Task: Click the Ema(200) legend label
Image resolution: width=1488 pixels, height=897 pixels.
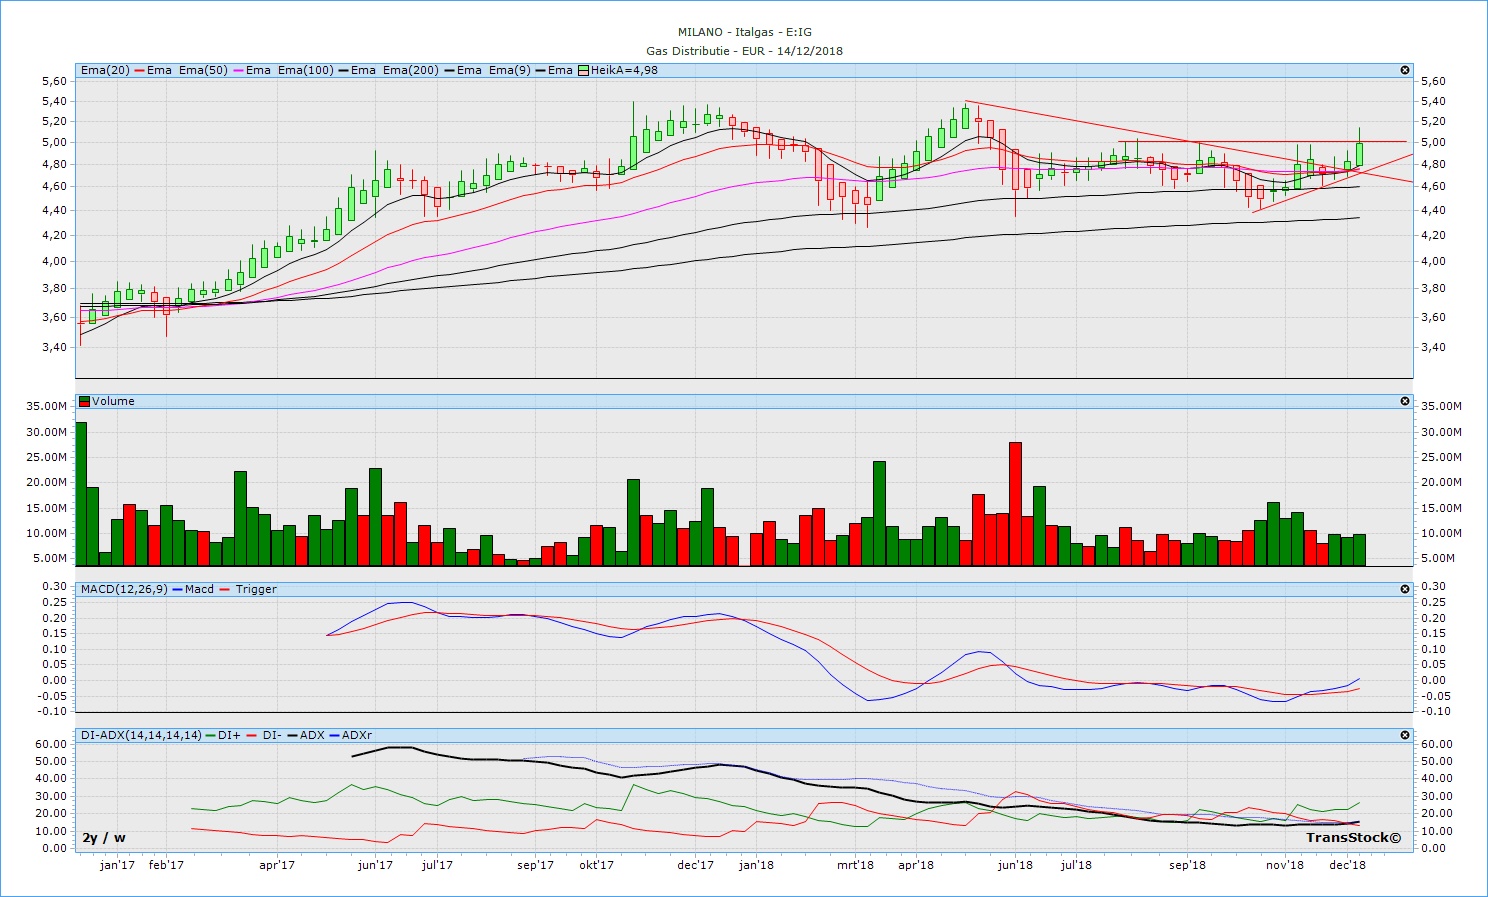Action: tap(411, 70)
